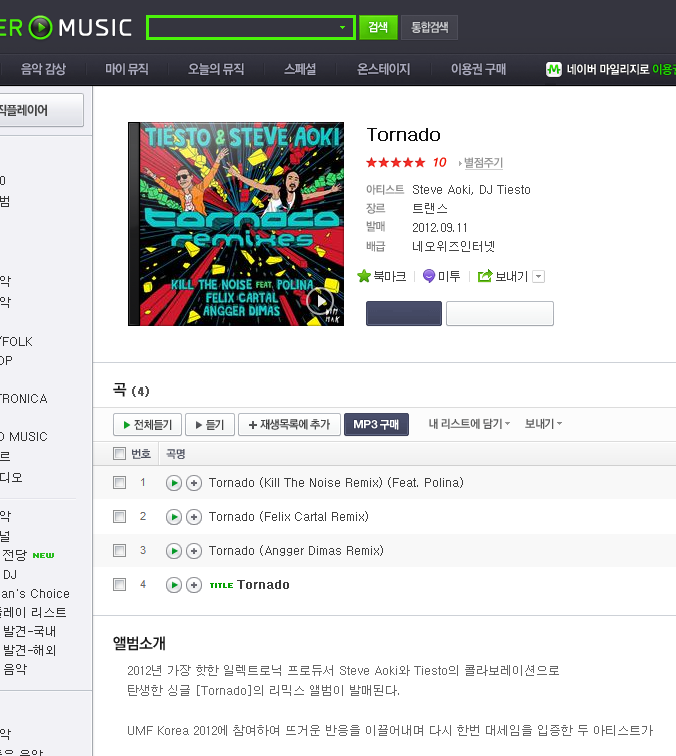Click the 곡명 column header
Screen dimensions: 676x756
(x=176, y=454)
